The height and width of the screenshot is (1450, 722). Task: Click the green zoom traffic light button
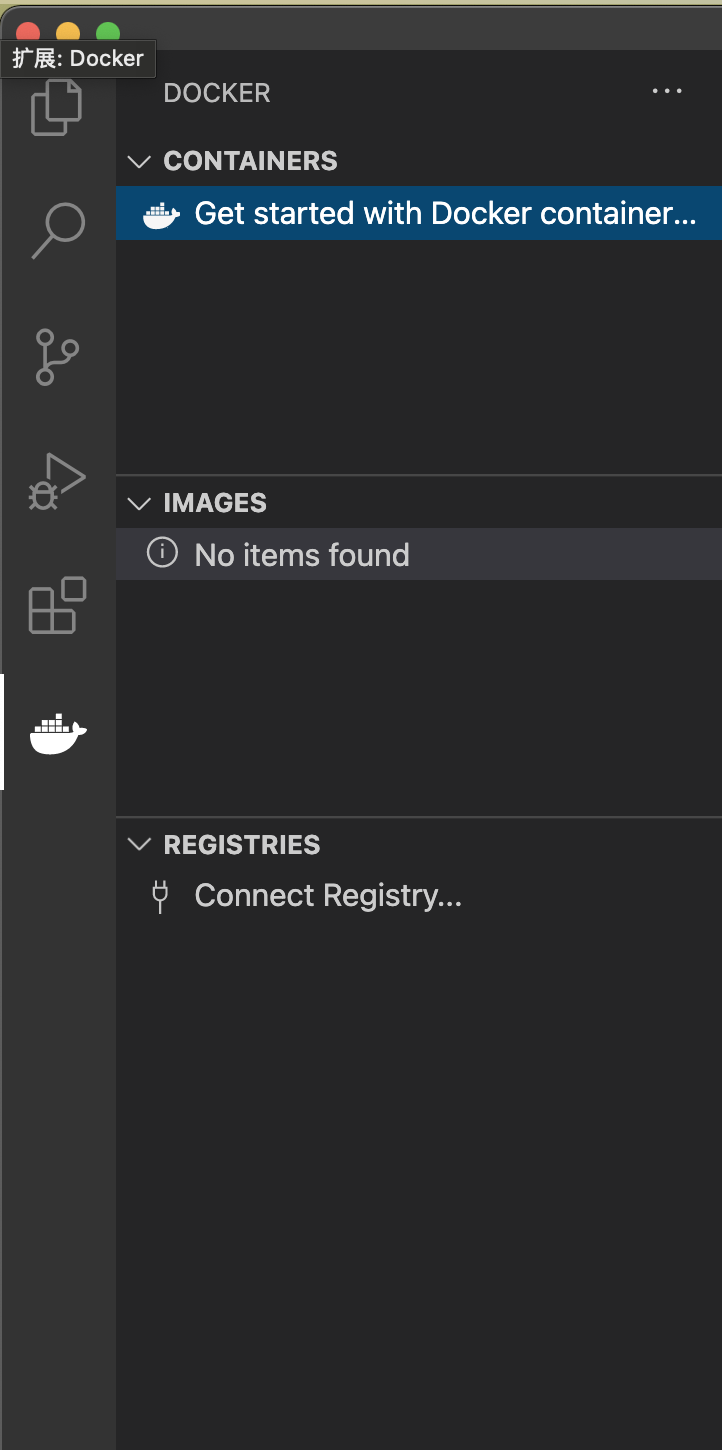[107, 31]
